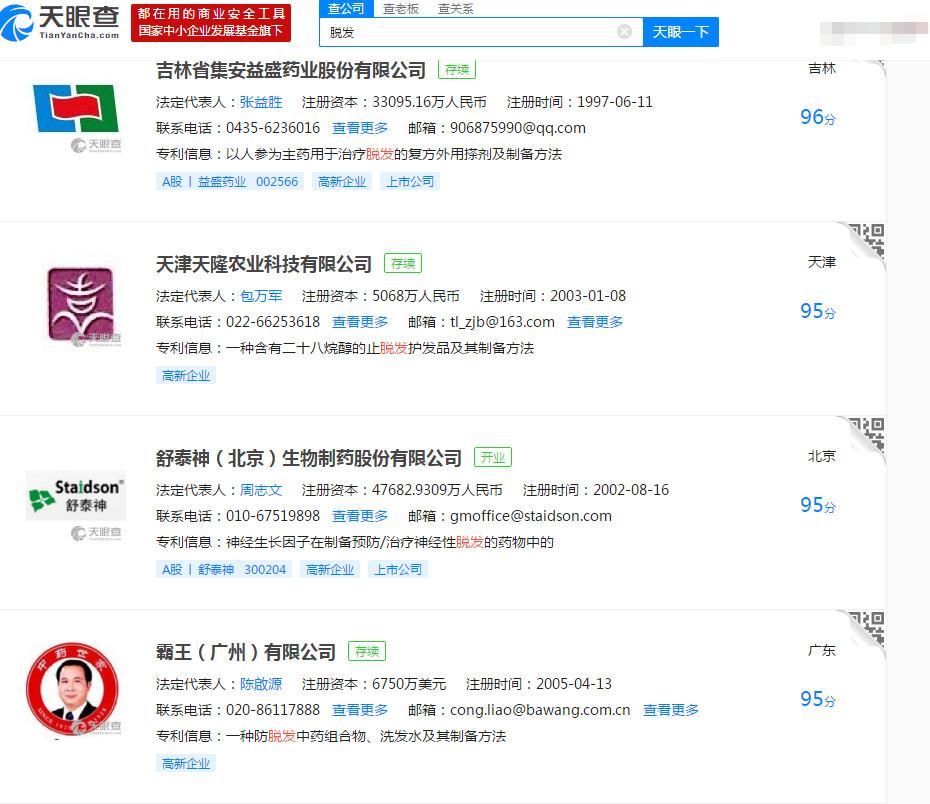Viewport: 930px width, 804px height.
Task: Expand 查看更多 next to phone 0435-6236016
Action: coord(360,128)
